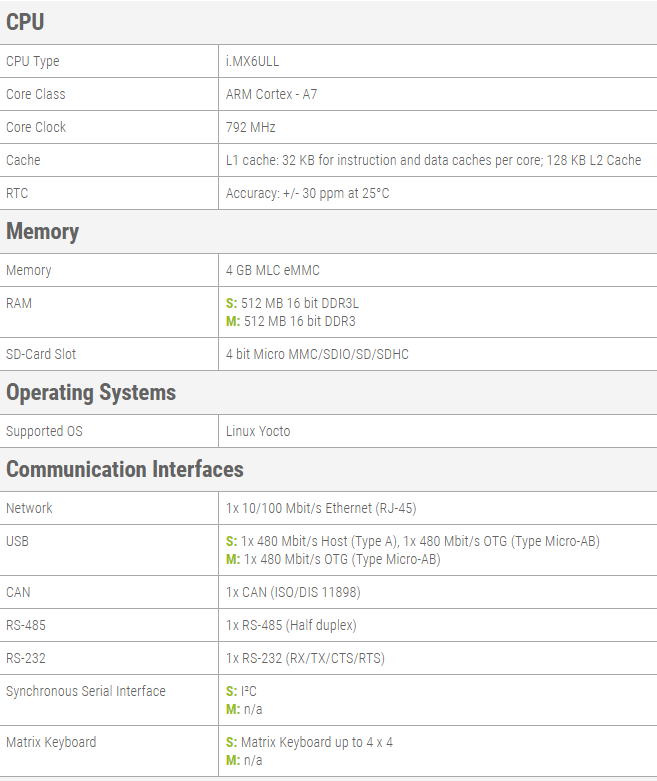The image size is (657, 781).
Task: Click the 'SD-Card Slot' label
Action: pos(41,354)
